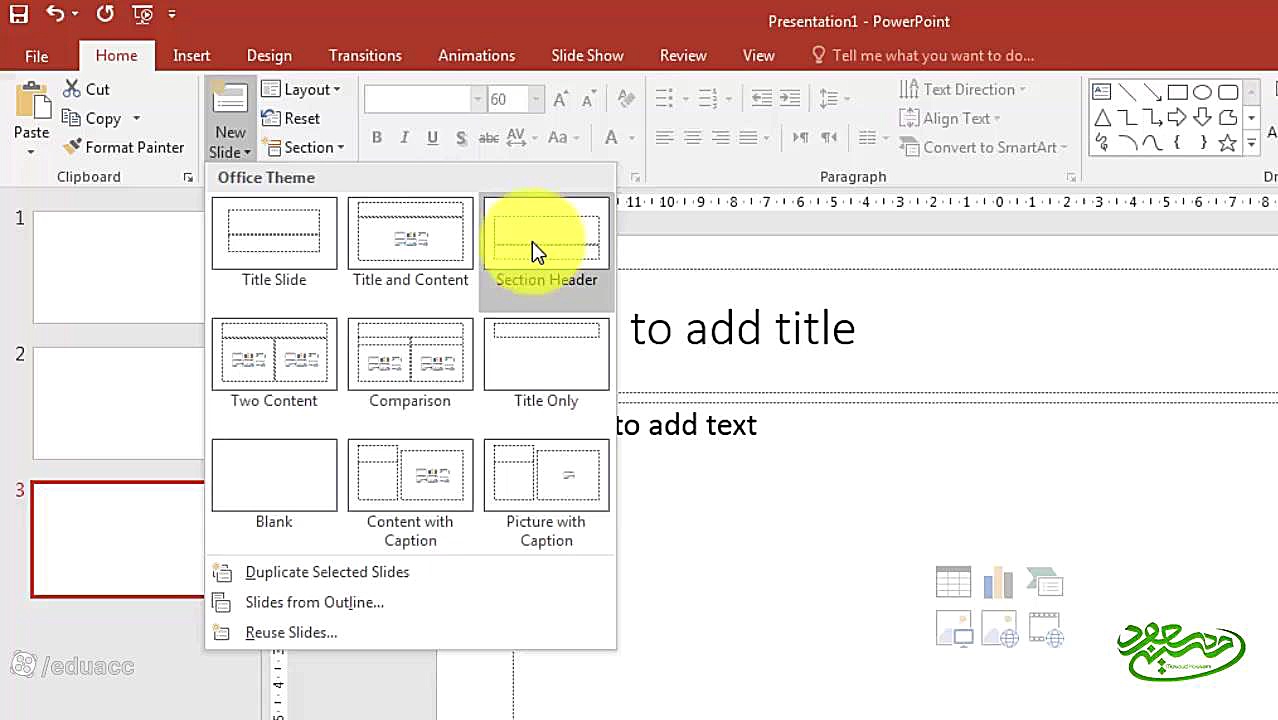The height and width of the screenshot is (720, 1278).
Task: Increase the list indent level
Action: click(x=790, y=99)
